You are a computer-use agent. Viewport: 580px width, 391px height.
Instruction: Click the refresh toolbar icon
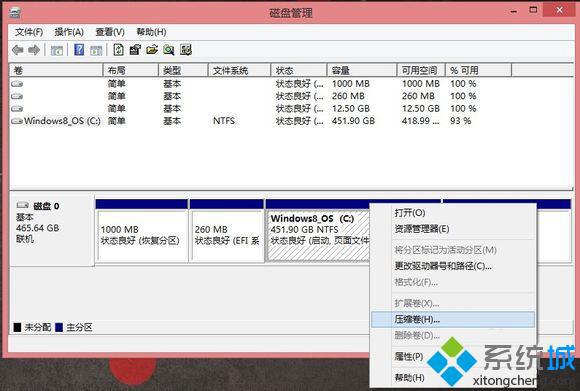click(x=118, y=50)
